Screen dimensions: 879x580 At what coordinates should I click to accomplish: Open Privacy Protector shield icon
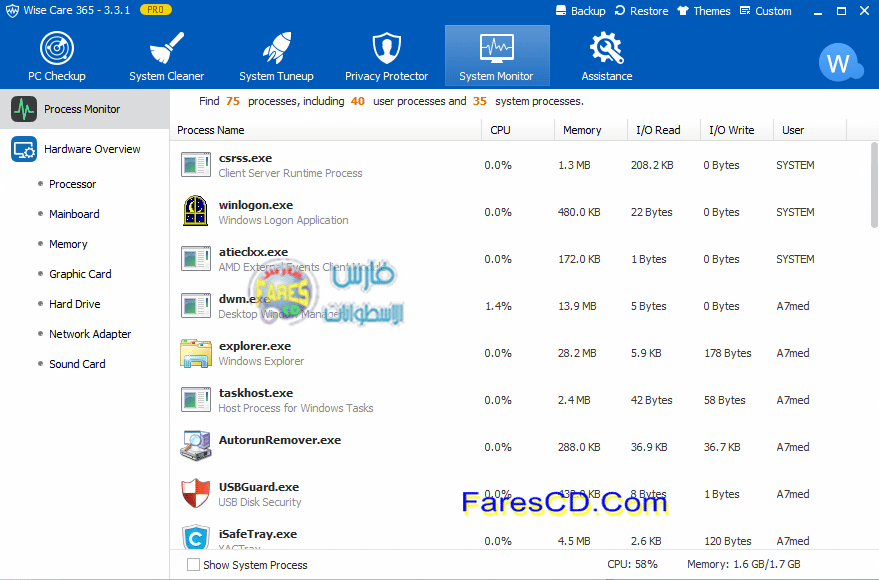click(387, 48)
